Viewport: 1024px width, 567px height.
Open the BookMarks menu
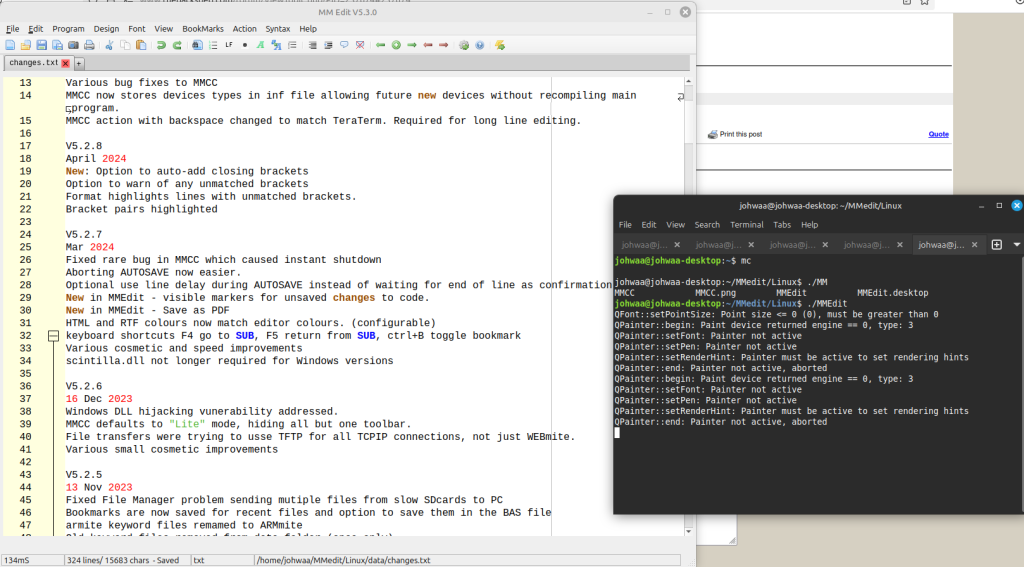[x=204, y=29]
